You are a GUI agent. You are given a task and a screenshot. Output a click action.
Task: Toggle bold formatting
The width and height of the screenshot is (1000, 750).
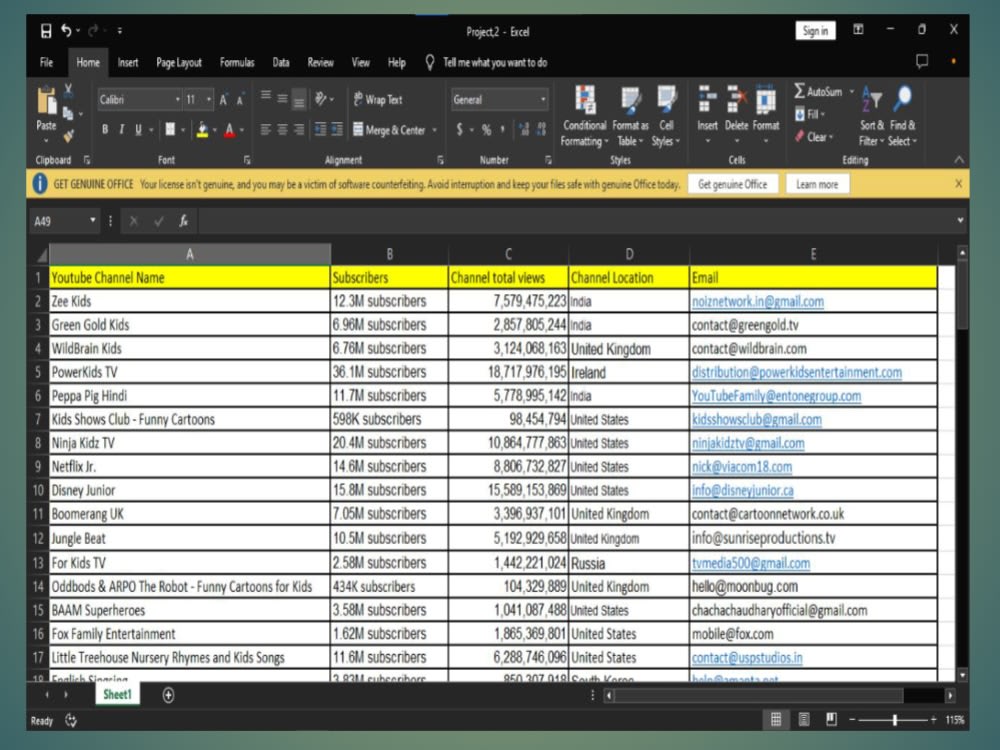pos(105,129)
